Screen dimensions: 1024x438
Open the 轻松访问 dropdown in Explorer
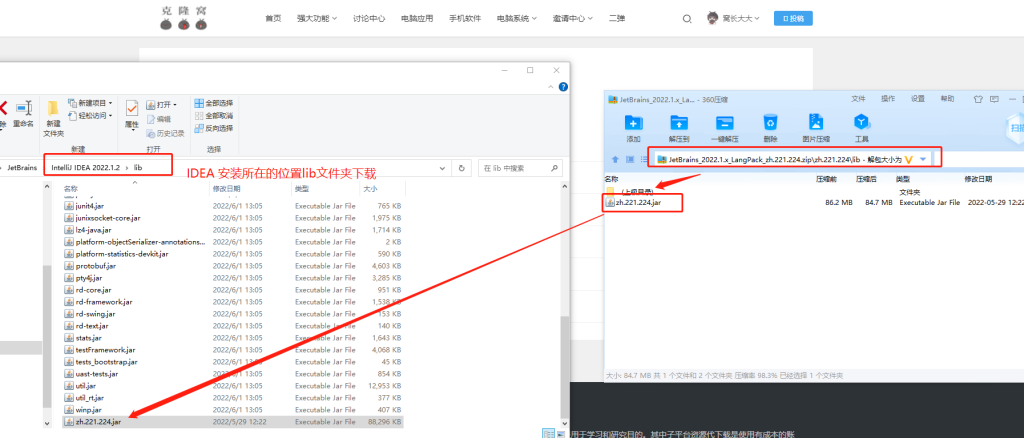90,116
